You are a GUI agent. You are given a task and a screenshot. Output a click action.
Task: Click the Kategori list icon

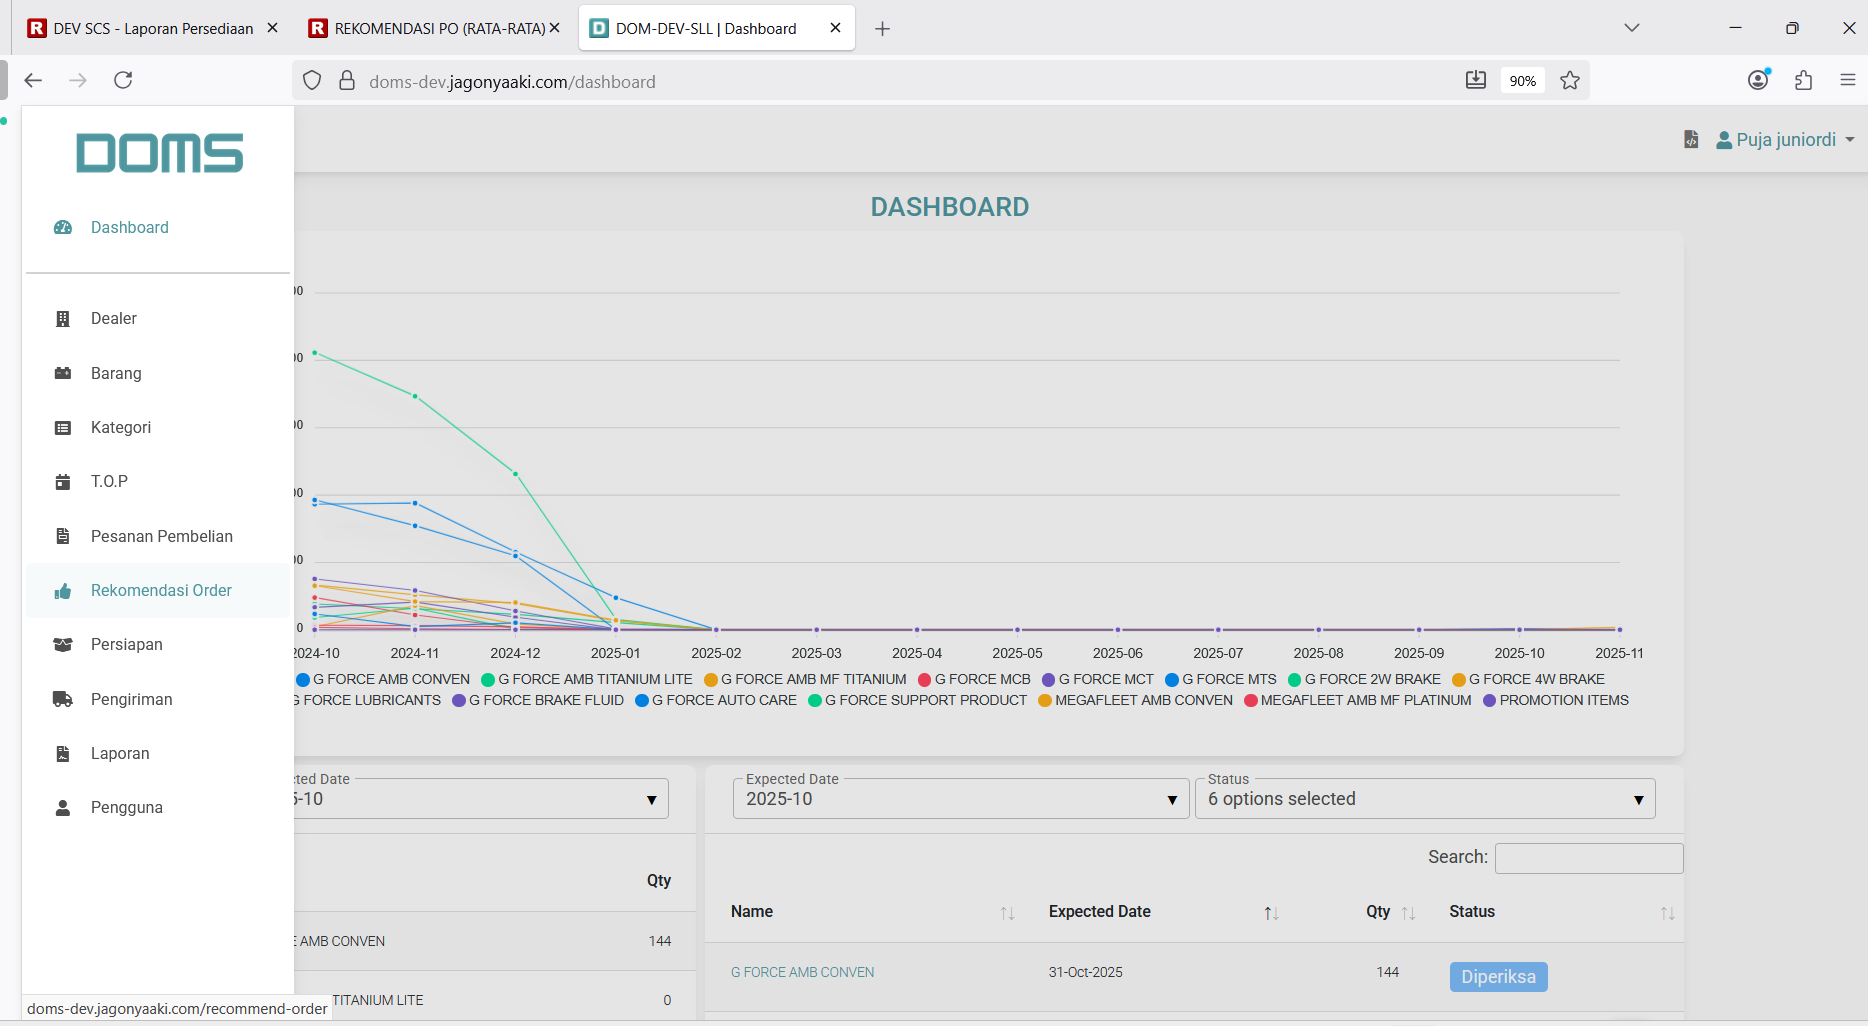point(63,428)
